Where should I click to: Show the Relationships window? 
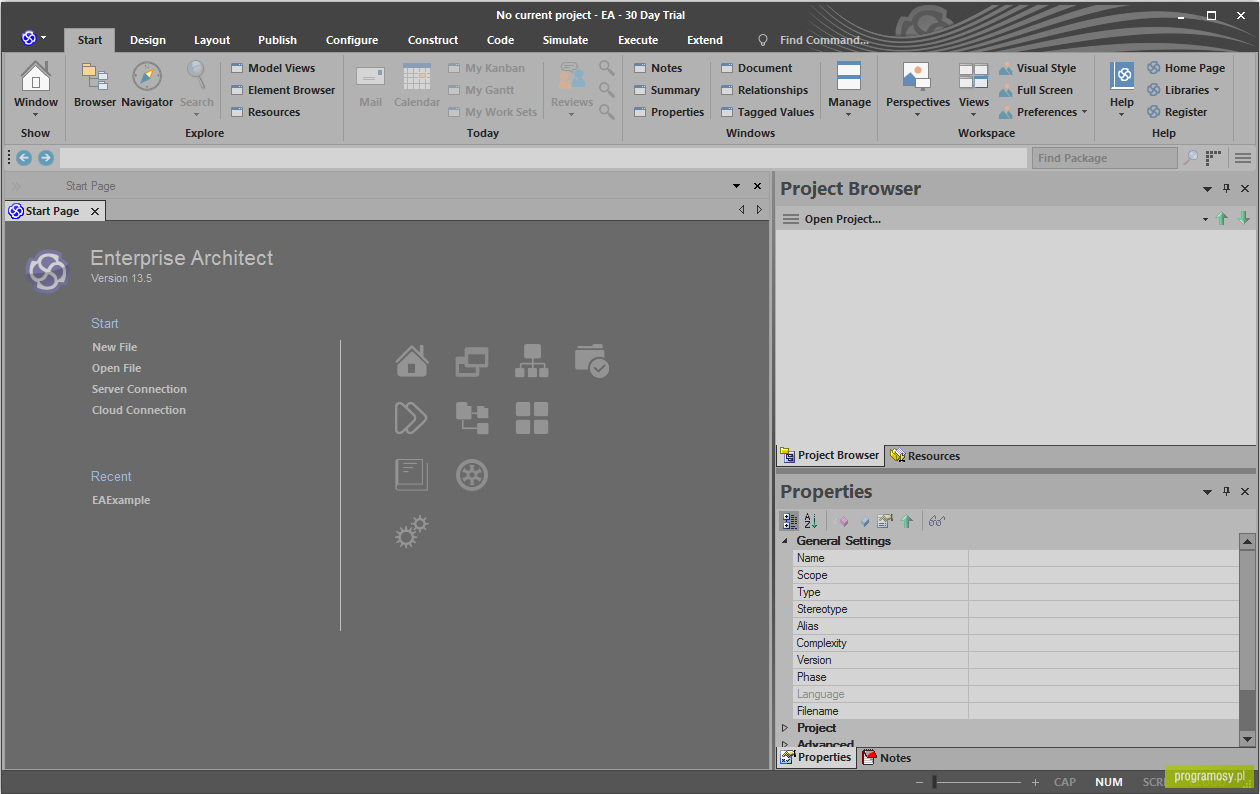[x=764, y=90]
